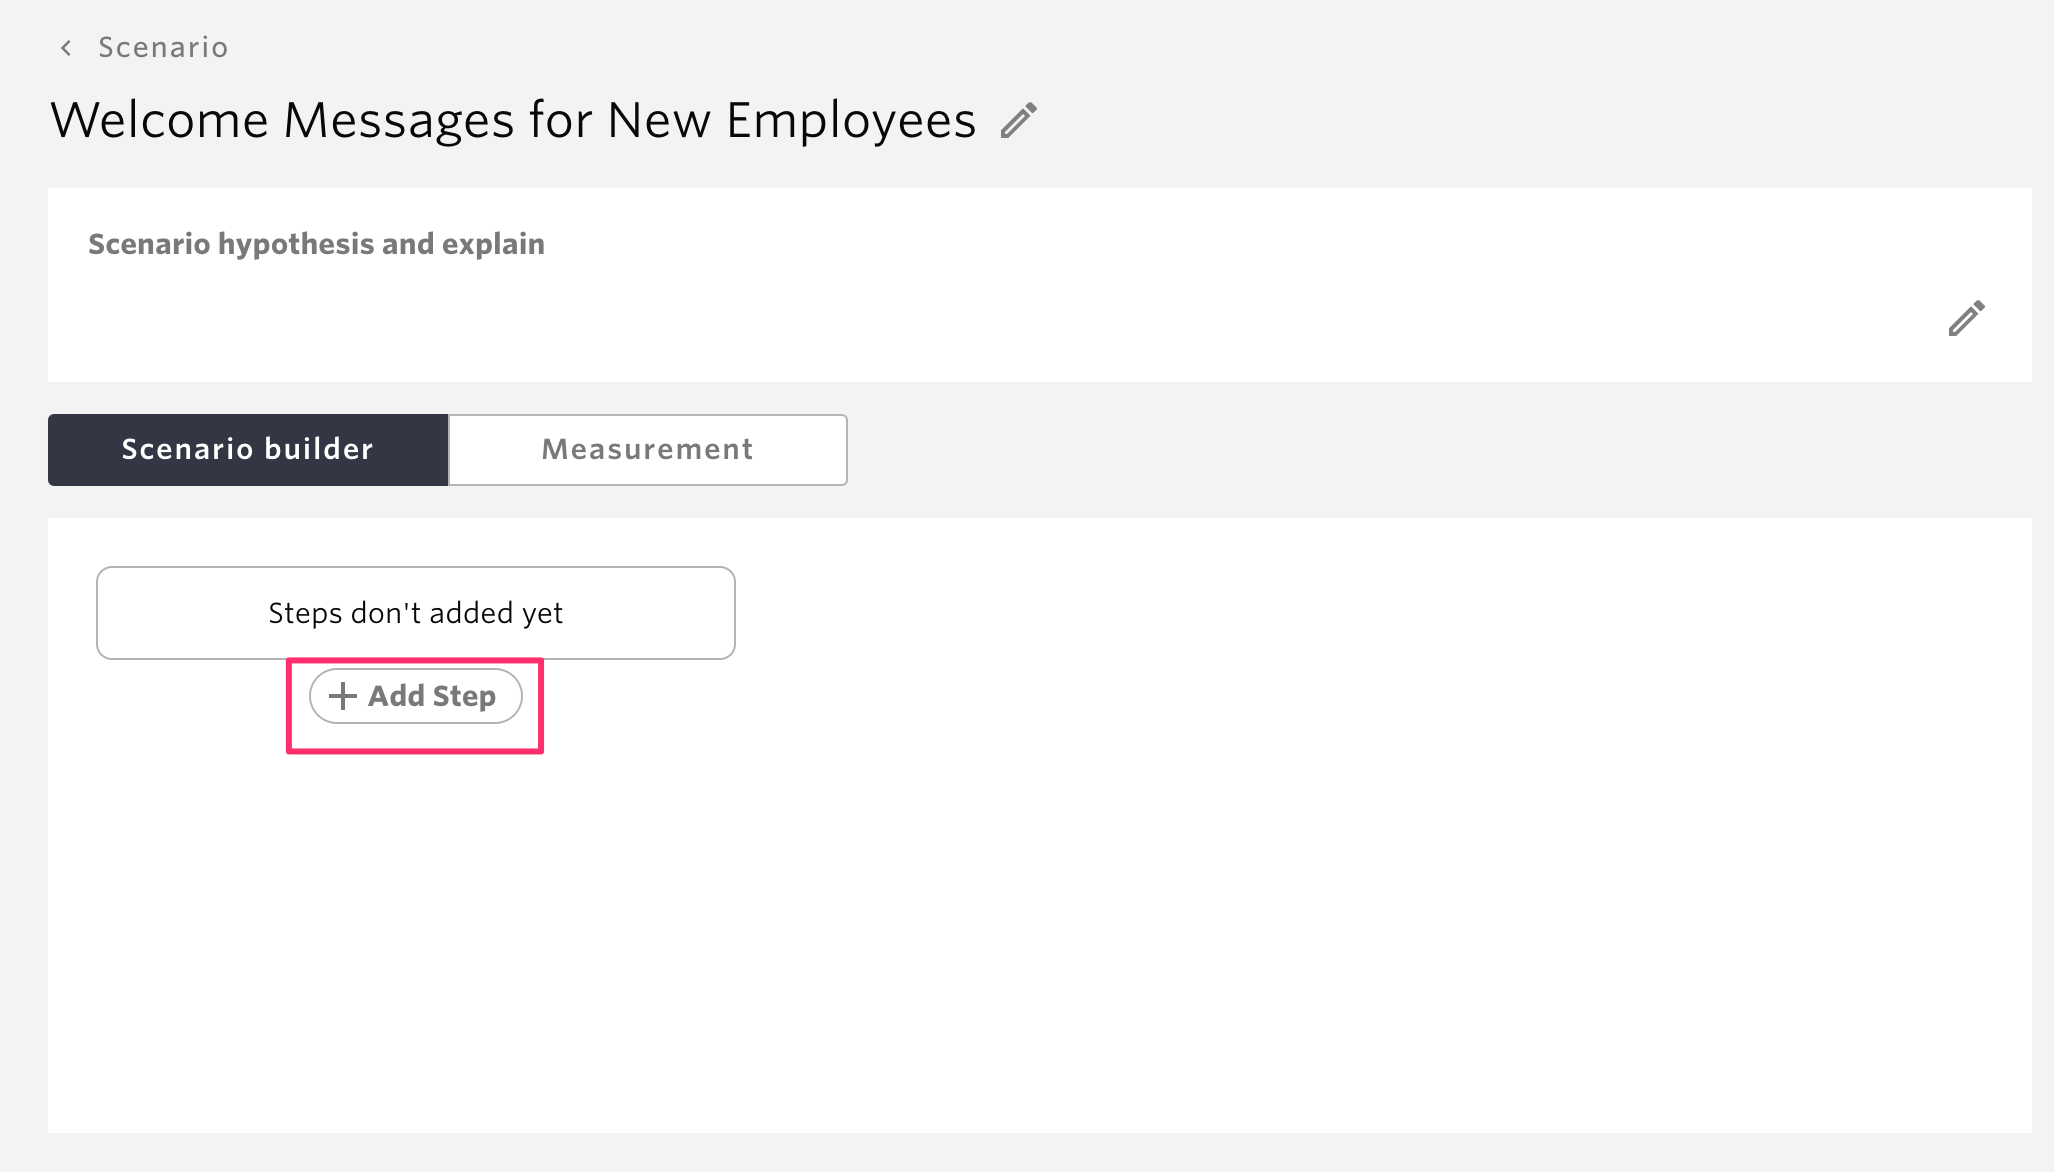Edit the scenario hypothesis using the pencil icon
The width and height of the screenshot is (2054, 1172).
coord(1966,318)
